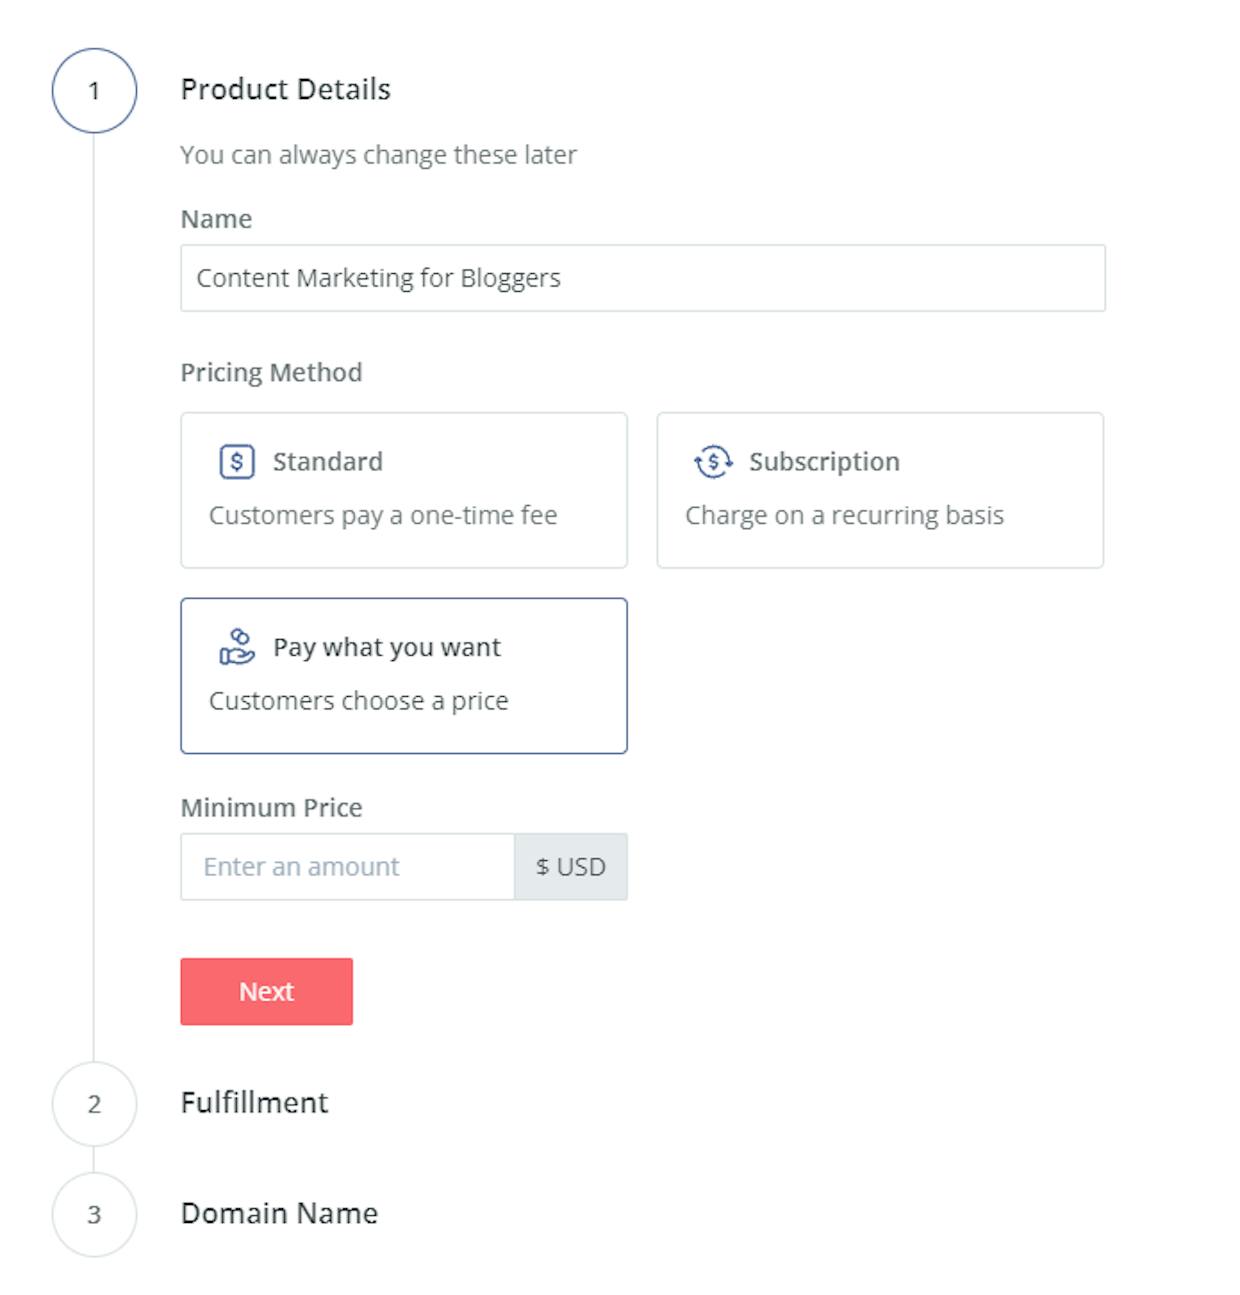Click the Next button
Screen dimensions: 1240x1295
coord(267,991)
